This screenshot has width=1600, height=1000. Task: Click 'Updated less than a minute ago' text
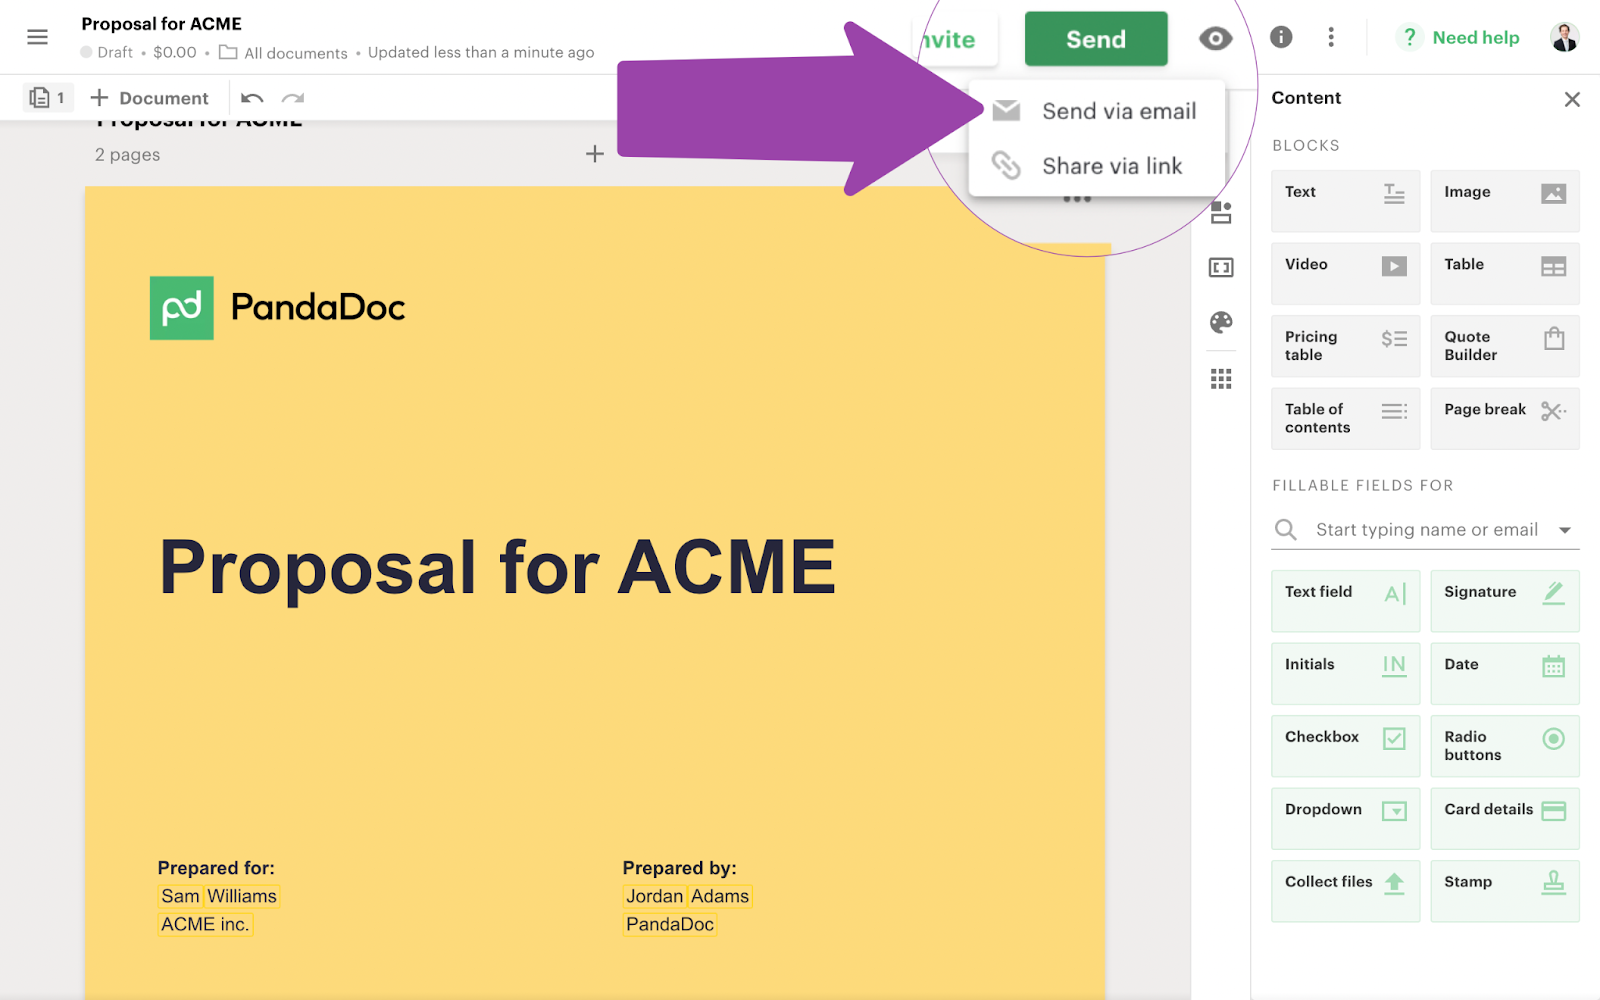(x=481, y=52)
